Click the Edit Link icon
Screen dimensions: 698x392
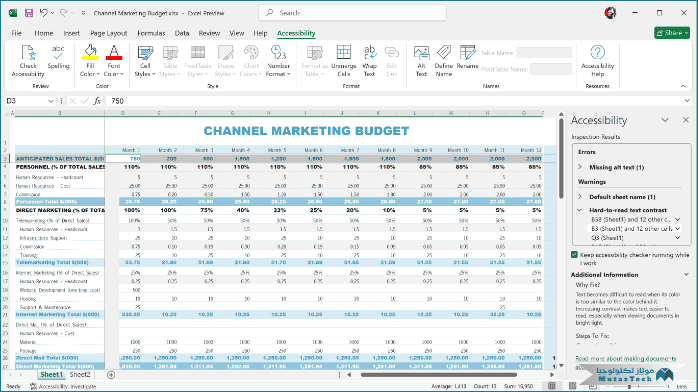(x=392, y=53)
